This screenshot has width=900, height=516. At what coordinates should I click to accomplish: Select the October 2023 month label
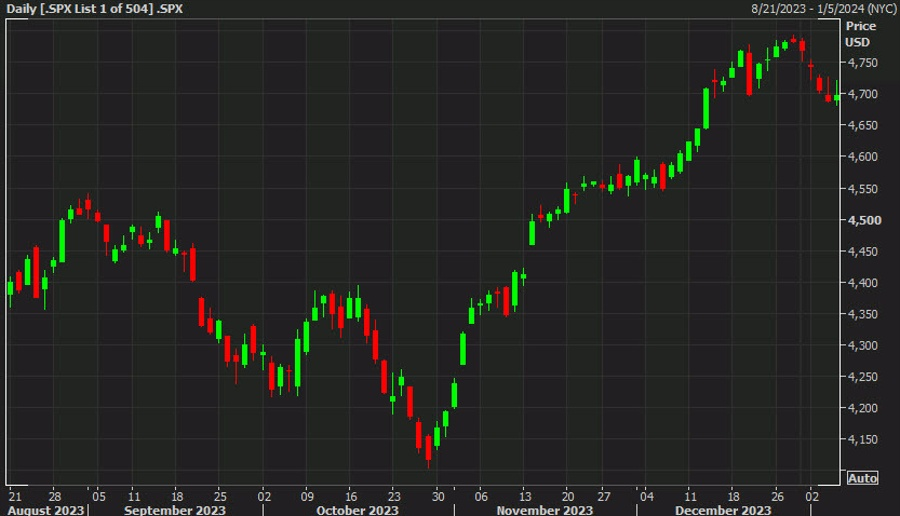tap(357, 510)
